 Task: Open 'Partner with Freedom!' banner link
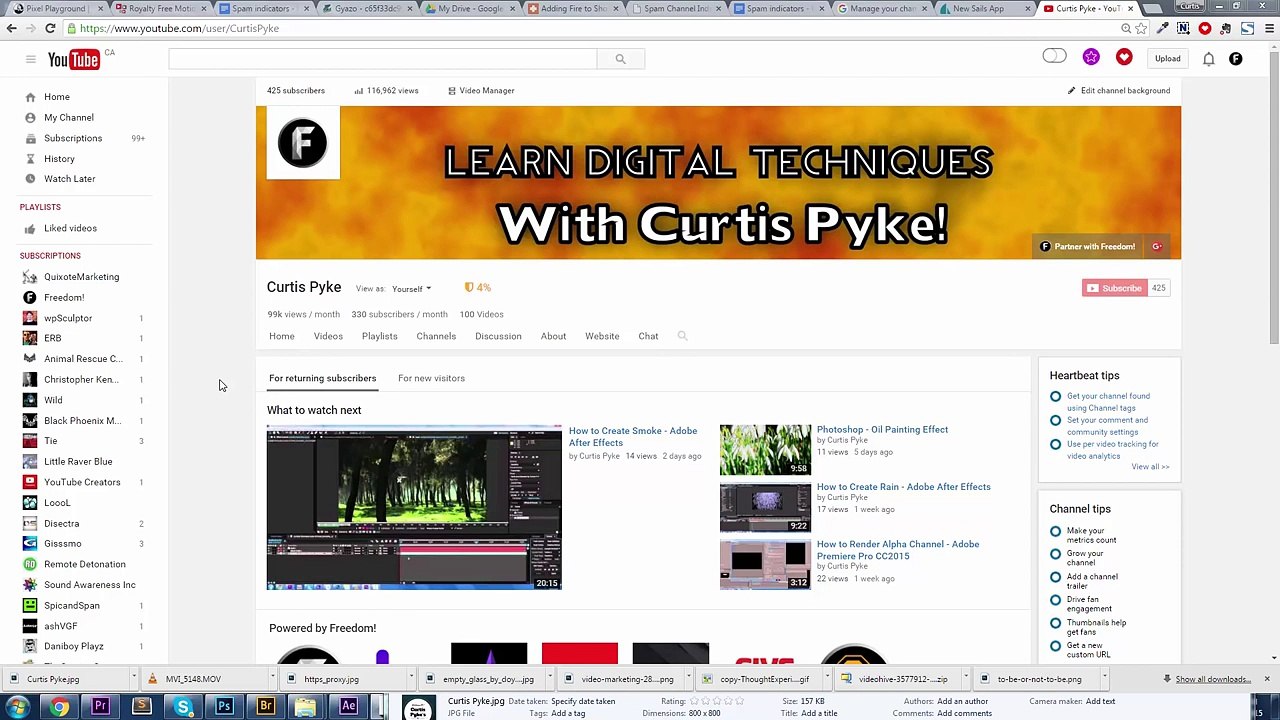pos(1087,247)
